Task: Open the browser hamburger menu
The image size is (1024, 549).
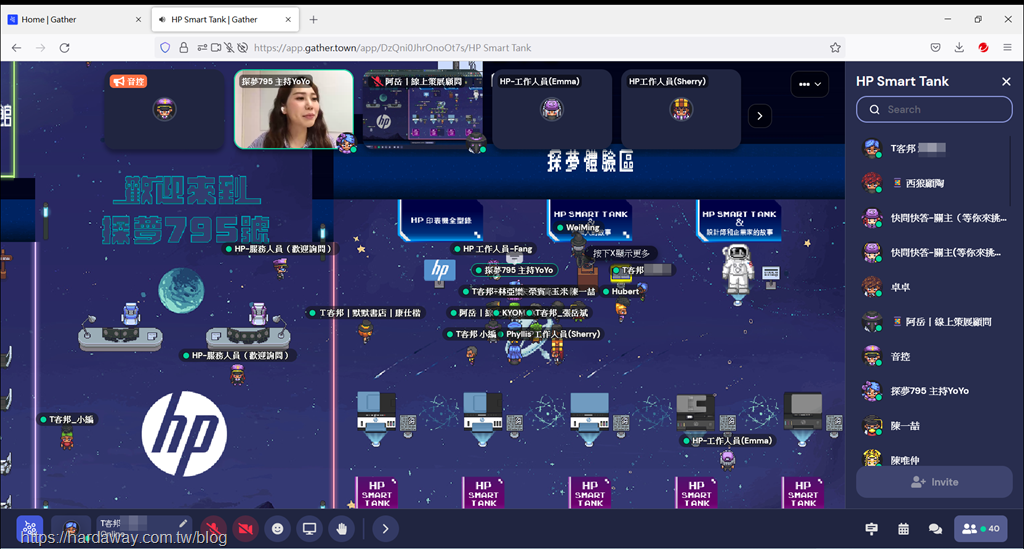Action: 1007,48
